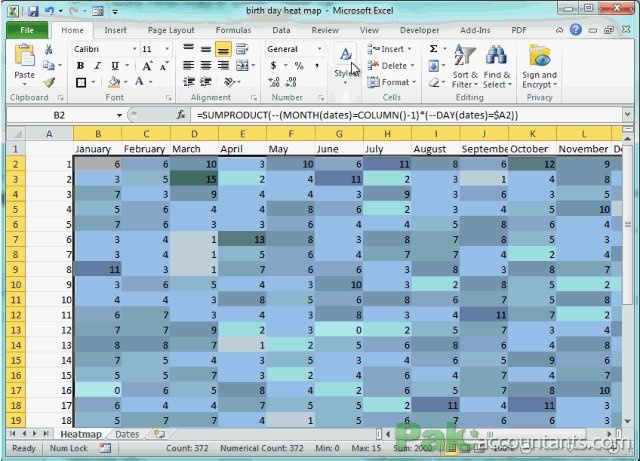Viewport: 640px width, 461px height.
Task: Click the horizontal scrollbar left arrow
Action: click(388, 434)
